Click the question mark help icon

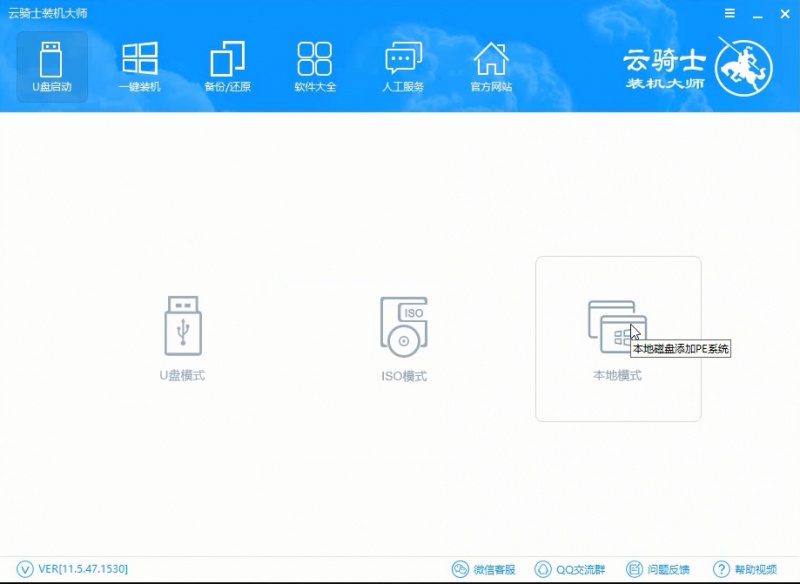(721, 569)
